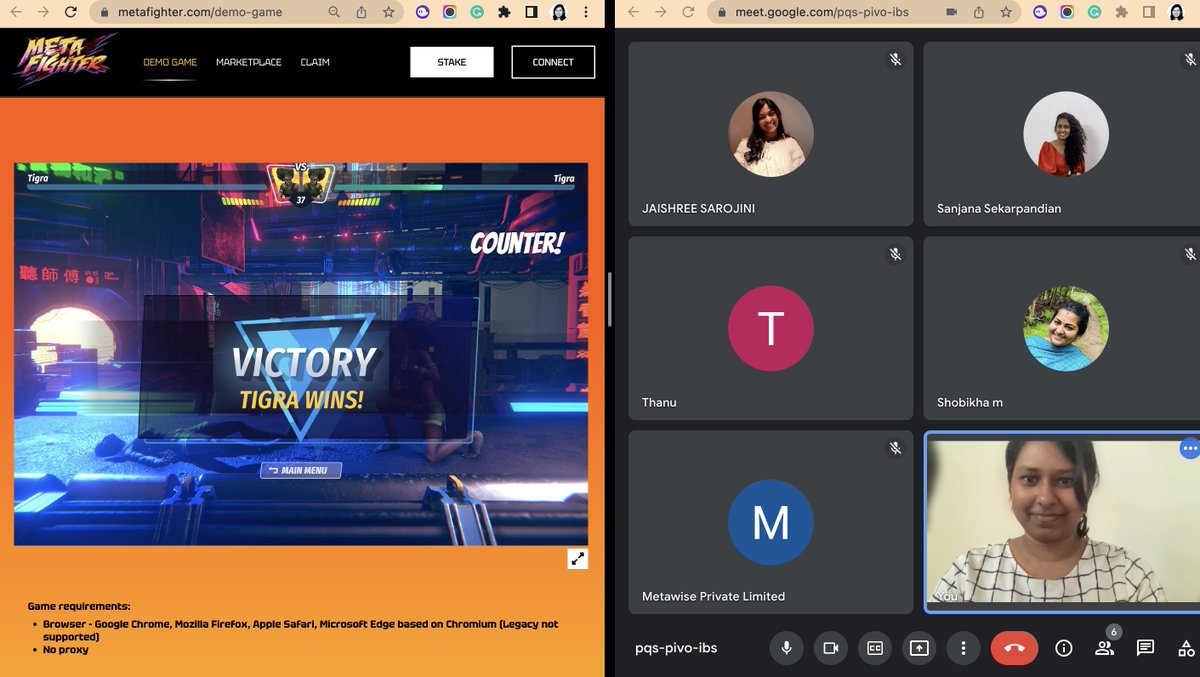Image resolution: width=1200 pixels, height=677 pixels.
Task: Reload the Google Meet page
Action: (687, 12)
